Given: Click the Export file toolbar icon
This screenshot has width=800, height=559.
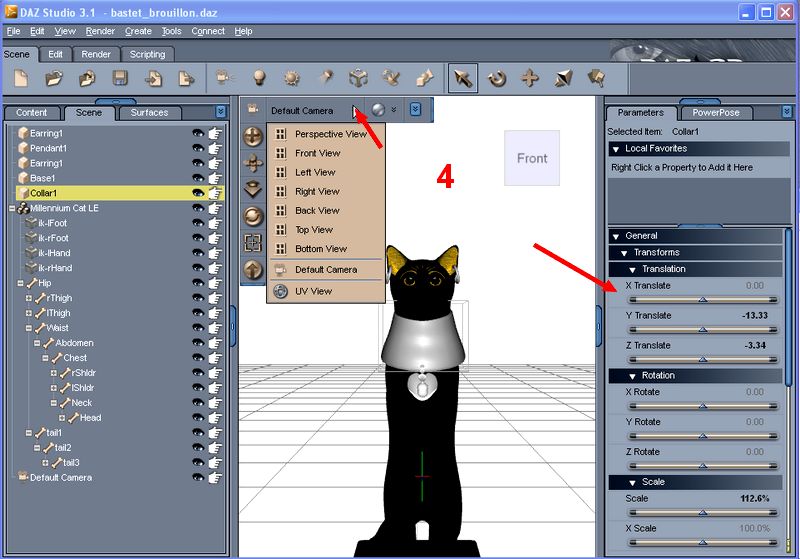Looking at the screenshot, I should 186,79.
